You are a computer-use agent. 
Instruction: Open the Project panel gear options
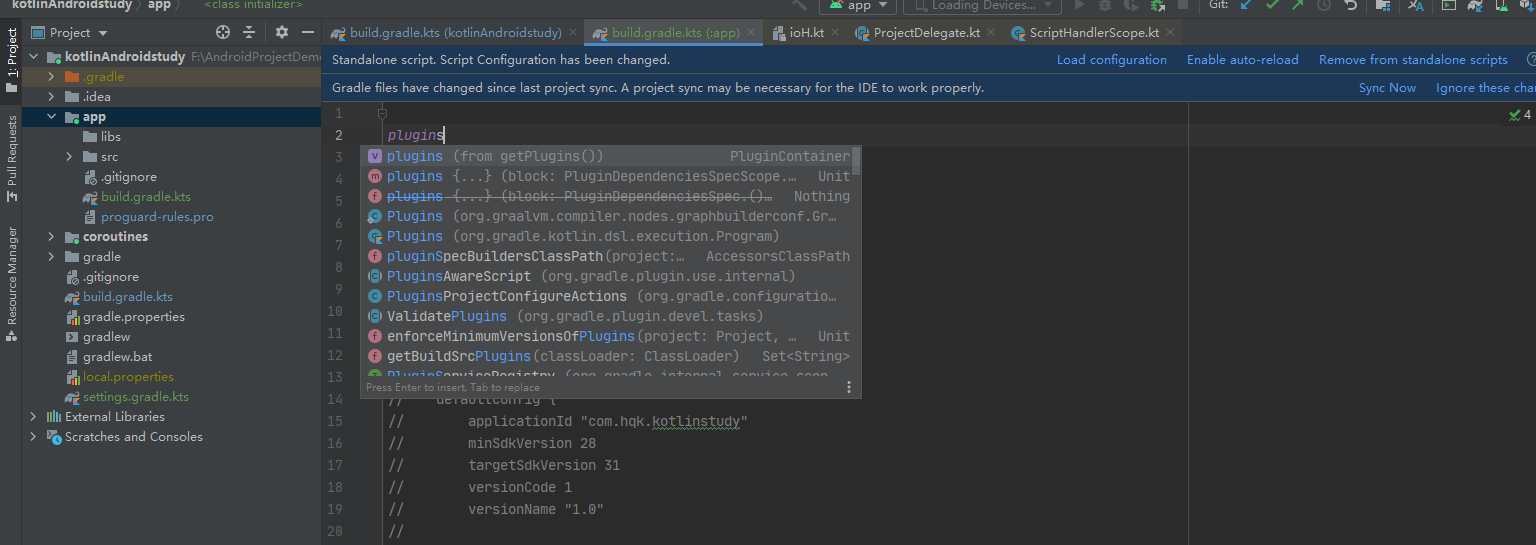point(282,32)
